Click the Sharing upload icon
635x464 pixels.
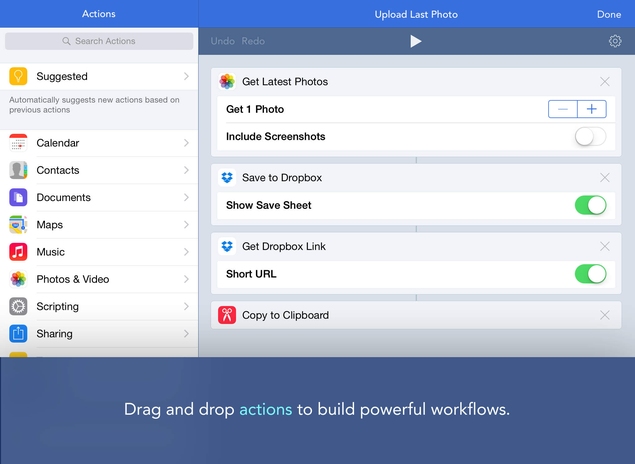tap(18, 334)
